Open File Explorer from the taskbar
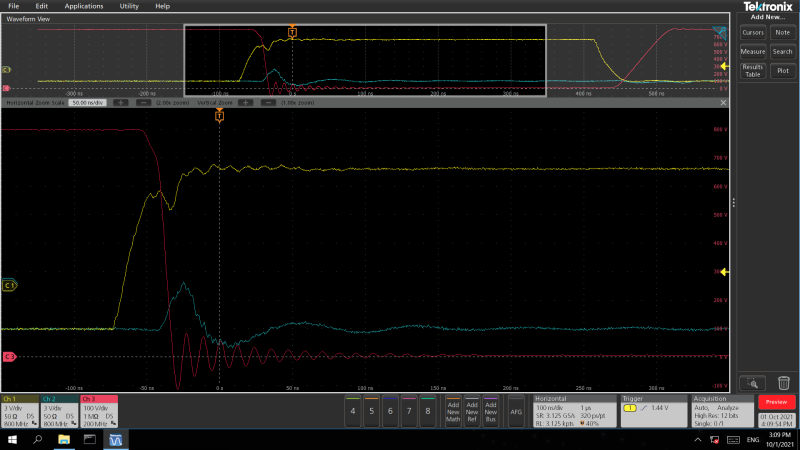 (63, 439)
